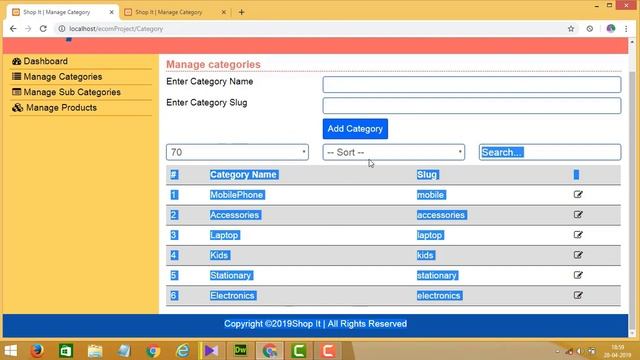The height and width of the screenshot is (360, 640).
Task: Edit the Electronics category row
Action: pos(578,295)
